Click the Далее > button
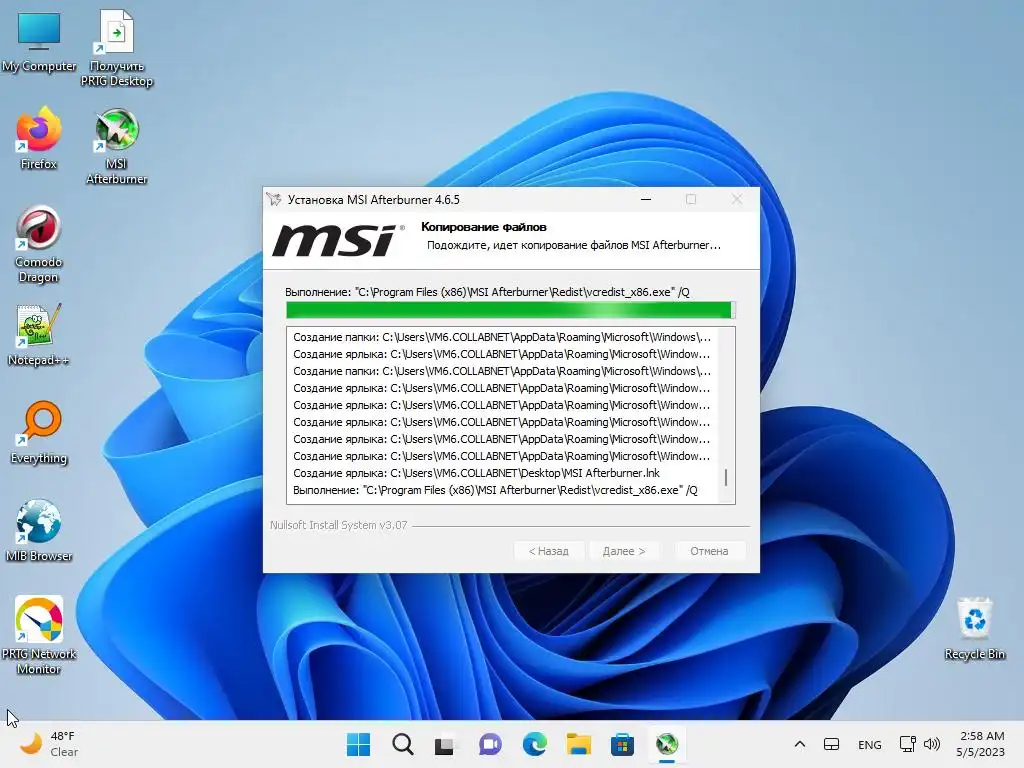The width and height of the screenshot is (1024, 768). (624, 551)
